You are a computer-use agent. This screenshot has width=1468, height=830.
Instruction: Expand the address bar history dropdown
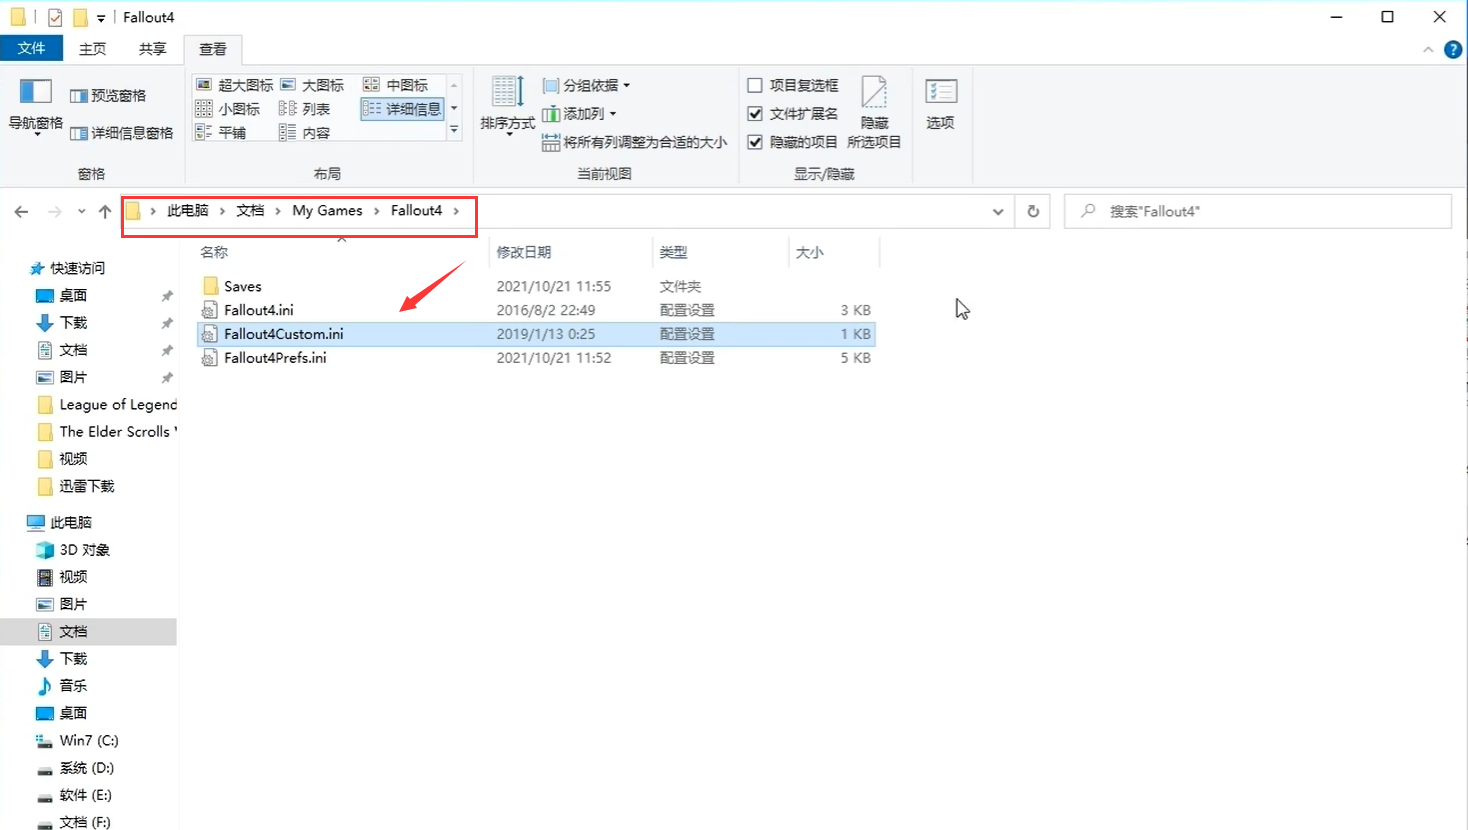point(998,212)
